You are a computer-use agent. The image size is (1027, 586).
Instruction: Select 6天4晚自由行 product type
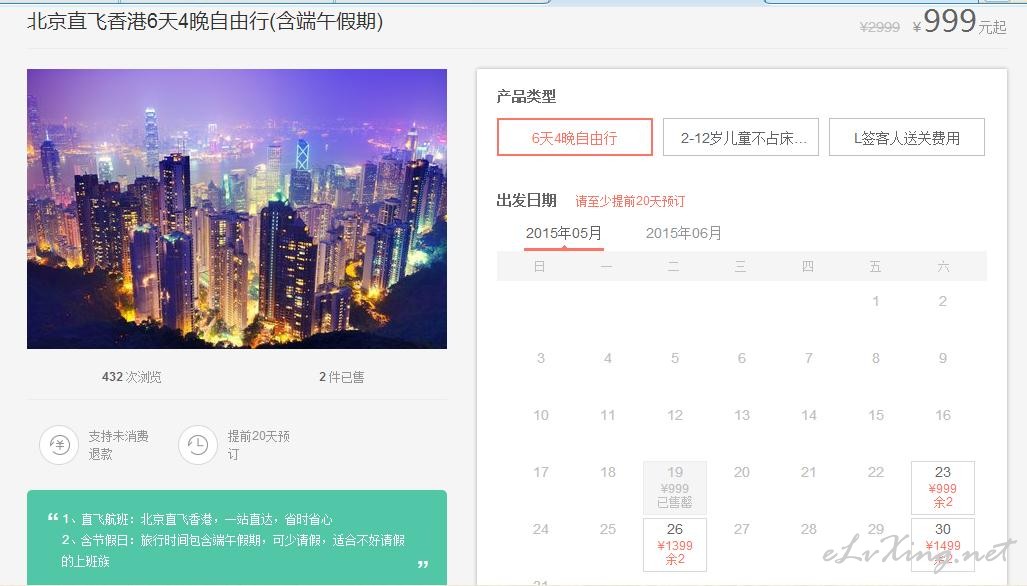tap(574, 137)
